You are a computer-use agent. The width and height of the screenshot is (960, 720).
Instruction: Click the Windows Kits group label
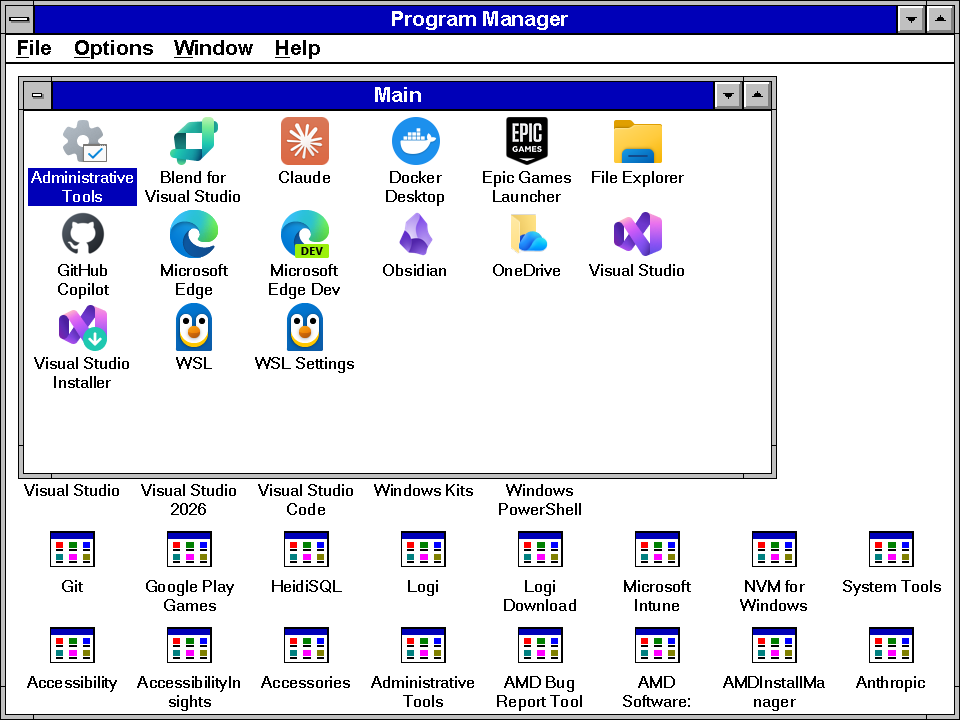click(x=423, y=490)
